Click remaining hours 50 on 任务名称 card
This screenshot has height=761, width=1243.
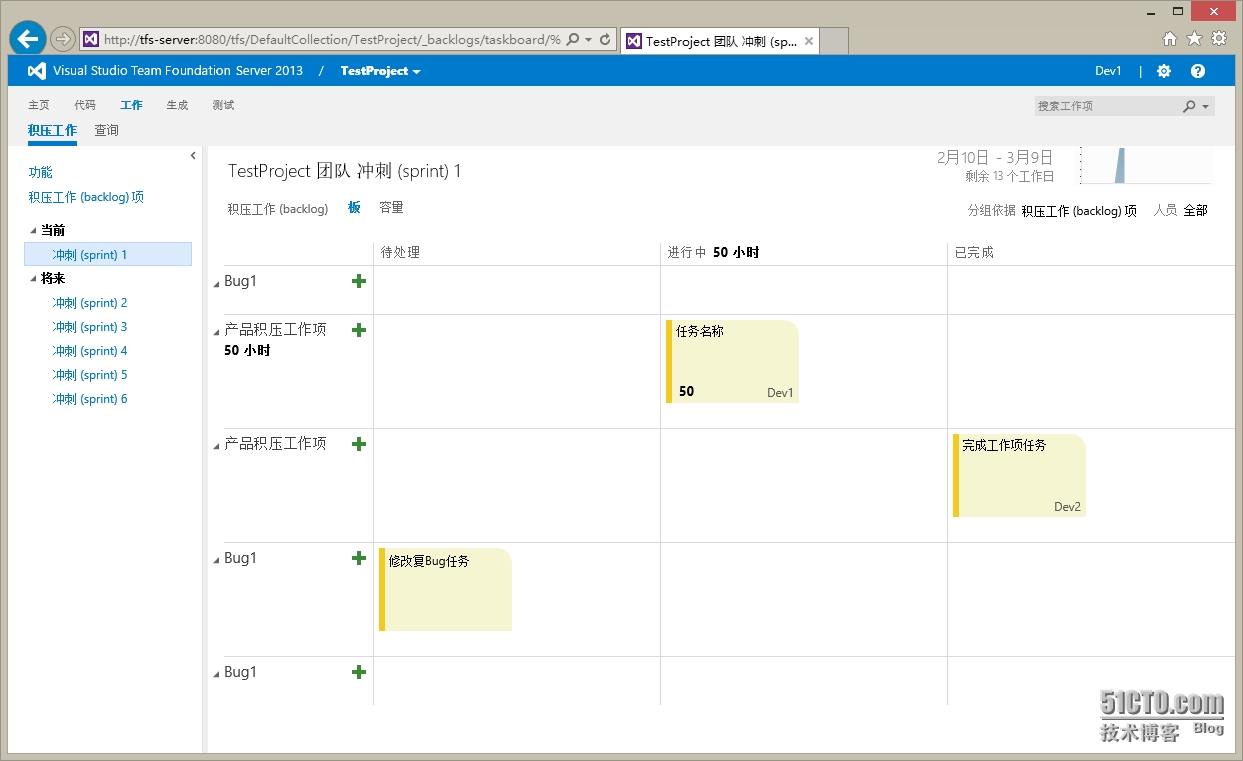[686, 392]
